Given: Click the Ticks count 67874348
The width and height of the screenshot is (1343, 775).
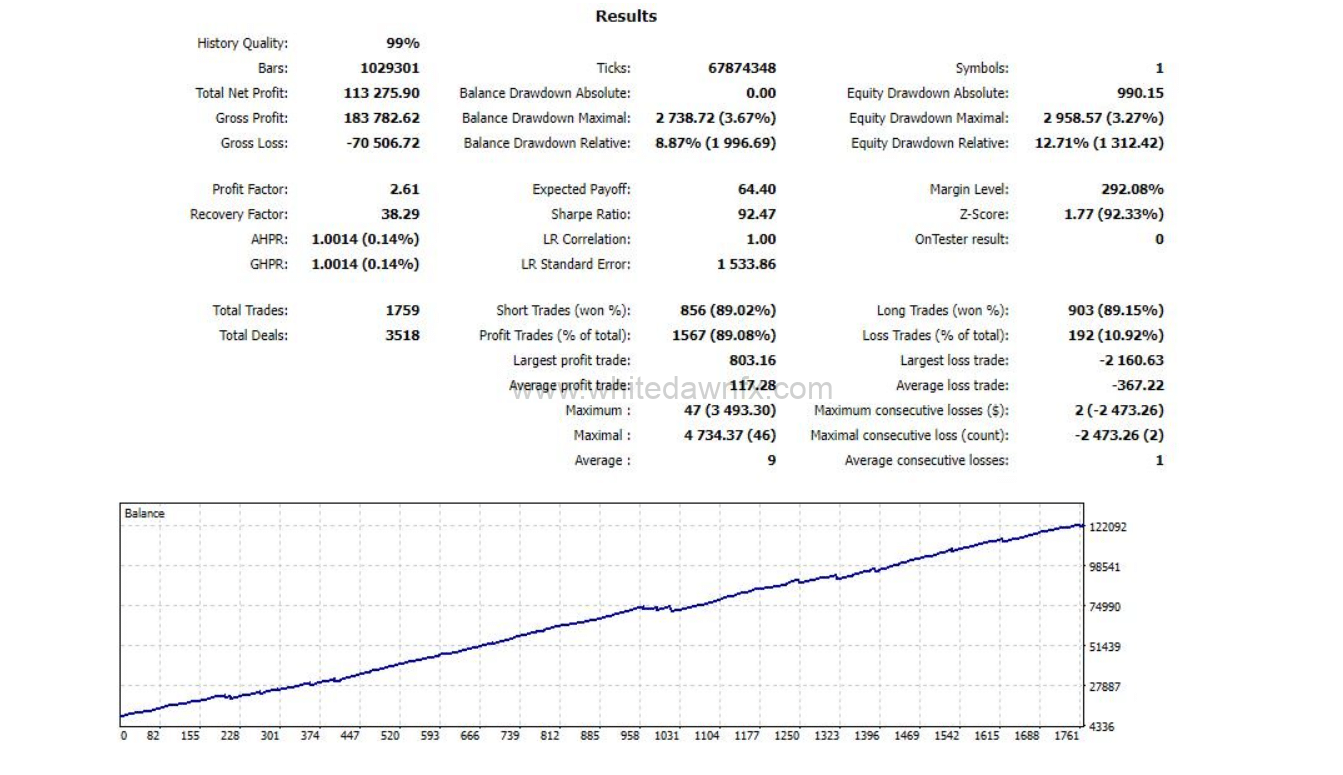Looking at the screenshot, I should (x=741, y=68).
